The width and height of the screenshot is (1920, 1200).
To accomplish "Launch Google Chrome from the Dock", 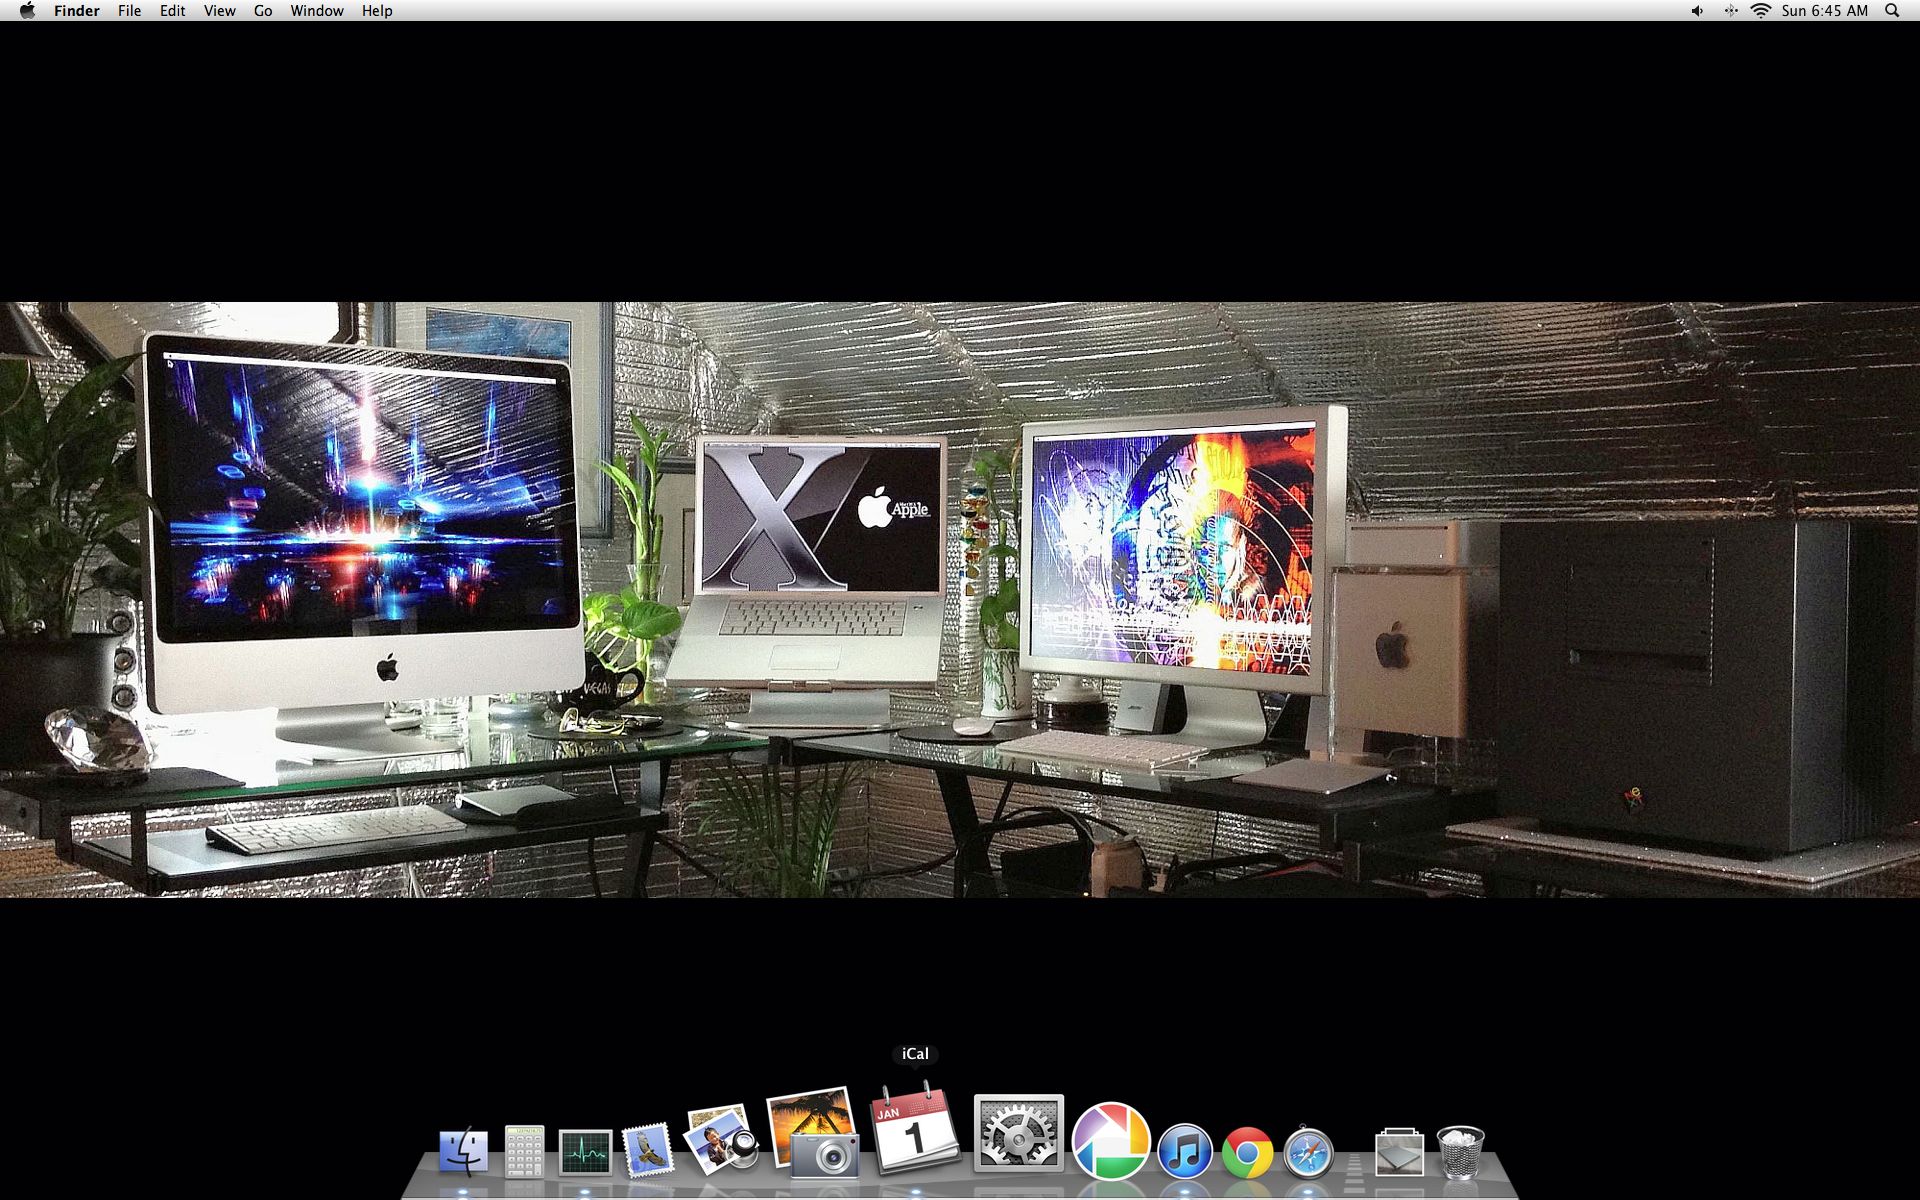I will tap(1247, 1152).
